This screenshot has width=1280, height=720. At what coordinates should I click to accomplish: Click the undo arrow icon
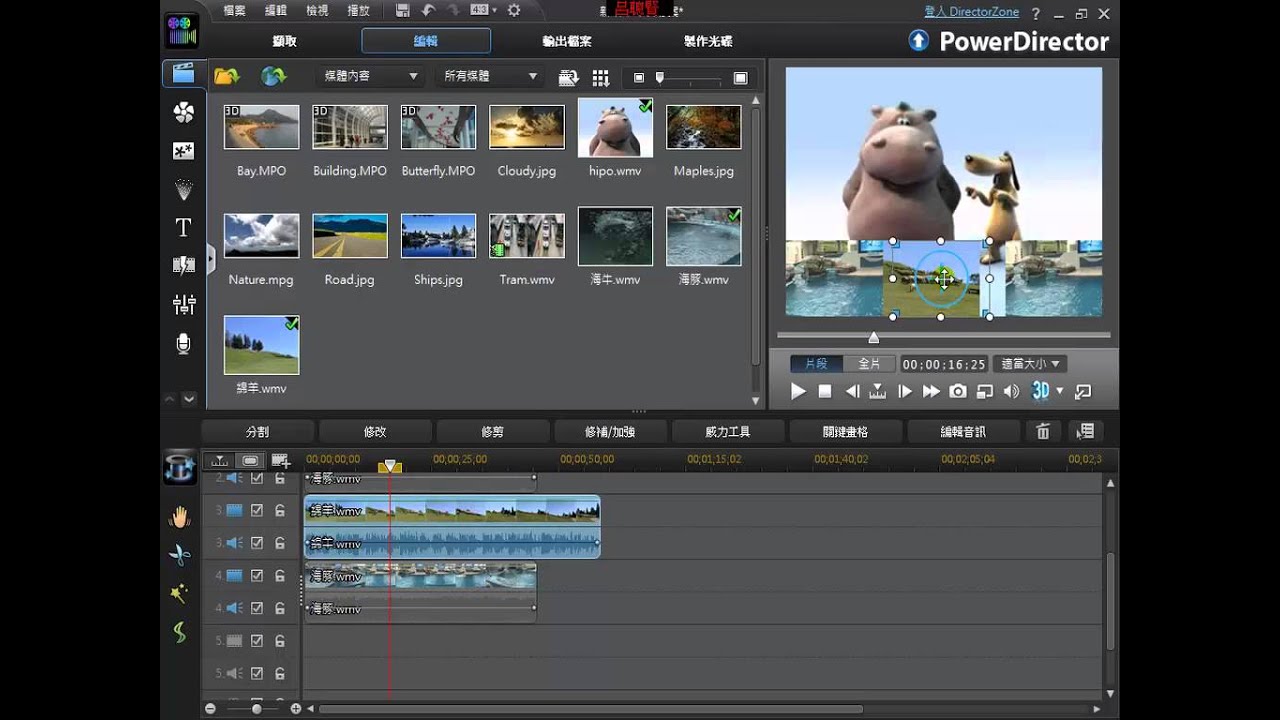428,11
